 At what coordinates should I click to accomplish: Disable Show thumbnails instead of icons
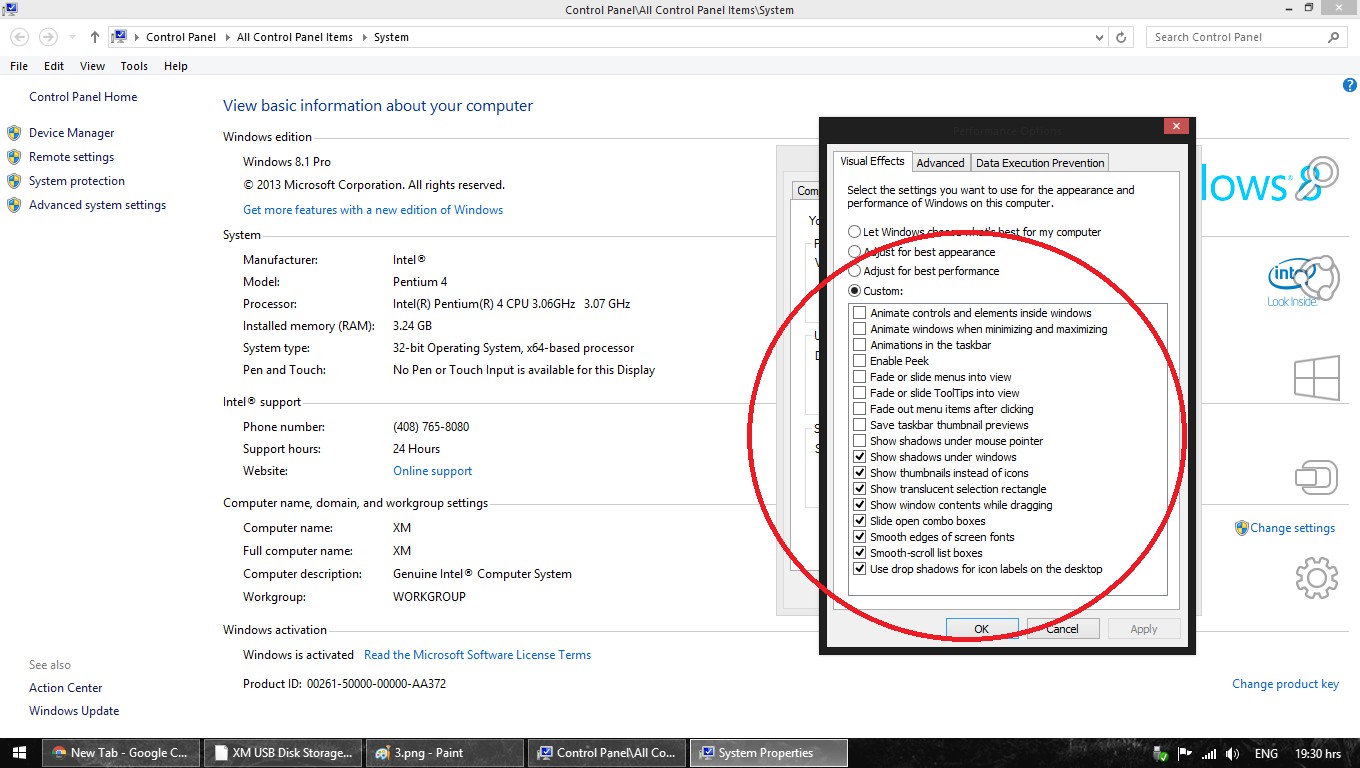859,473
